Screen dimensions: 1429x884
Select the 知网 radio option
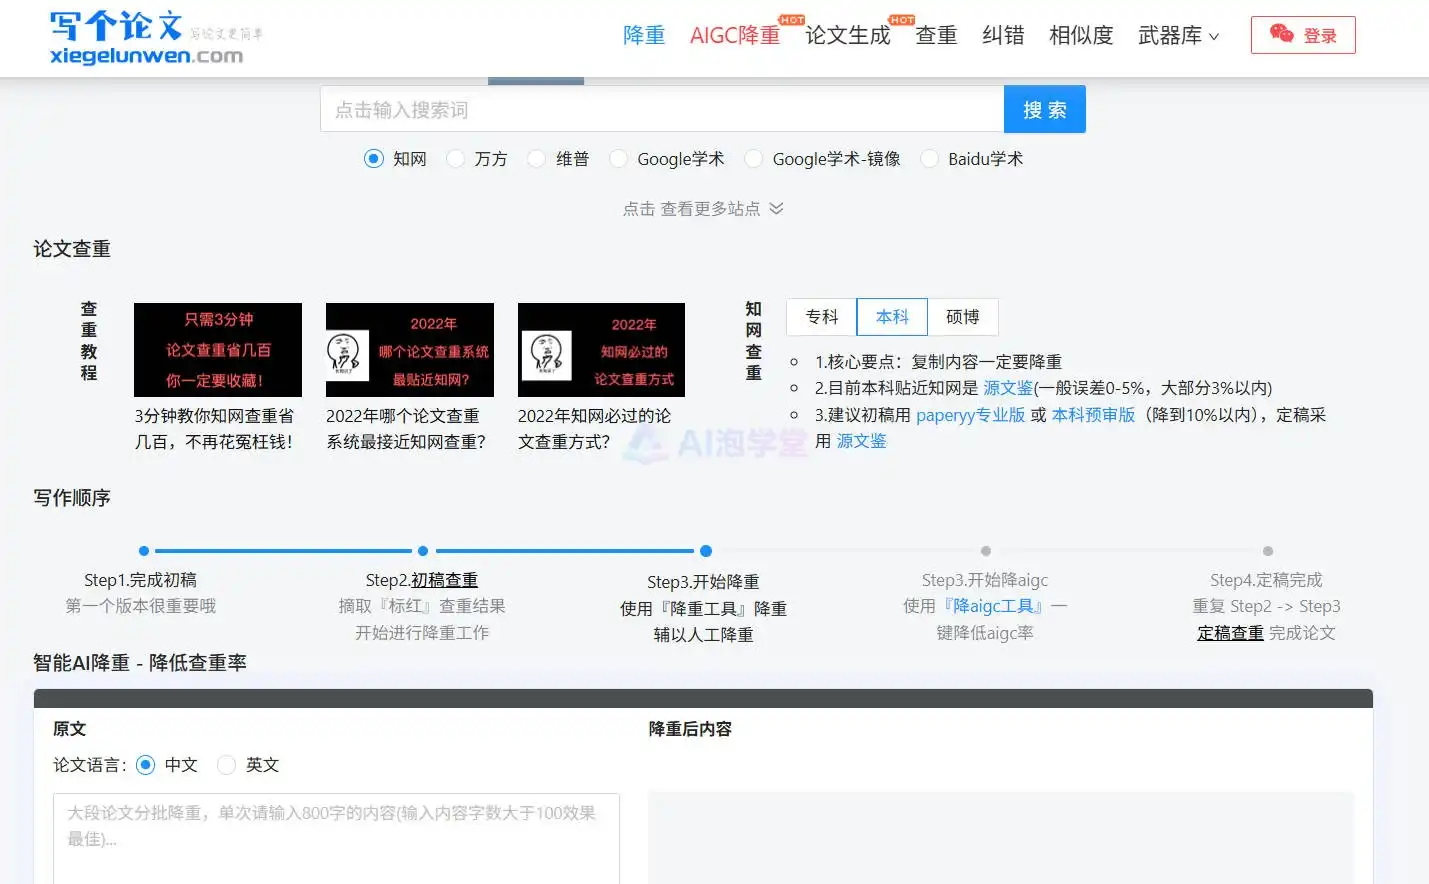373,158
